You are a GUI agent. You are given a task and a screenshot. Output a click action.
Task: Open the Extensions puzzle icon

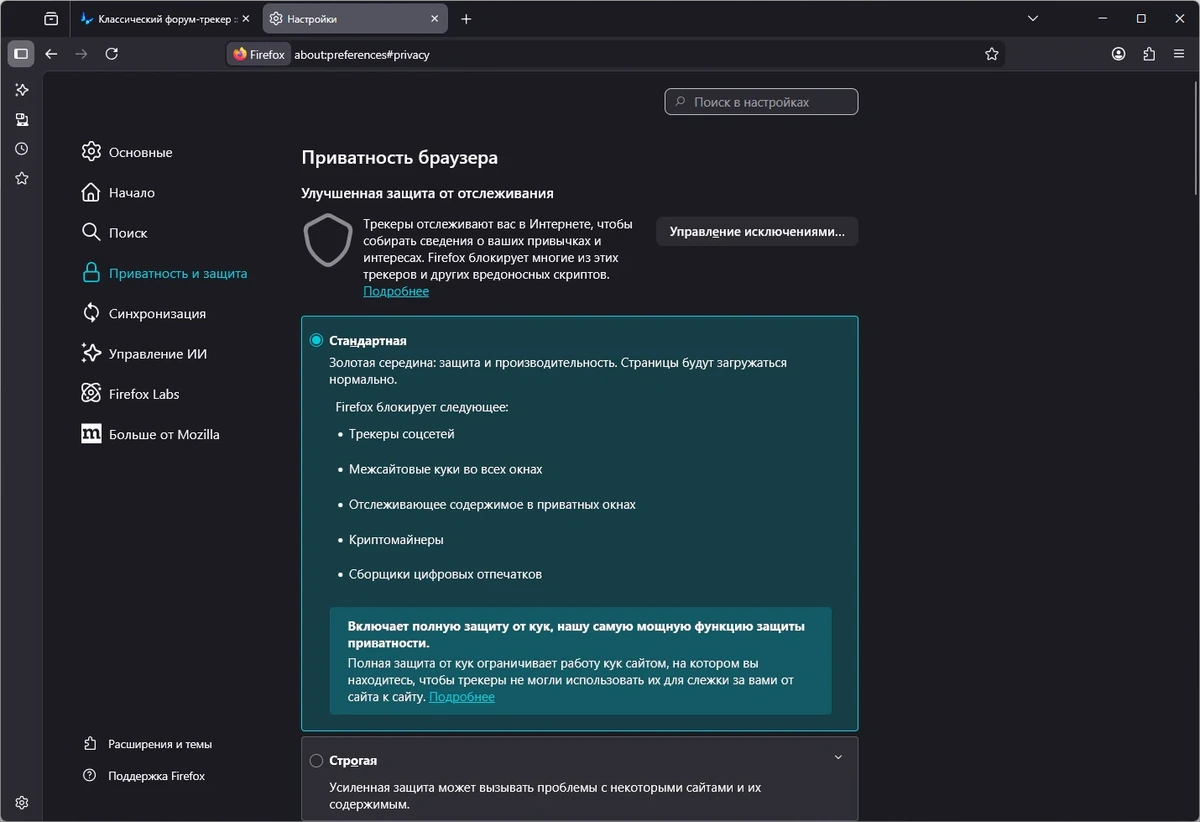(x=1149, y=54)
